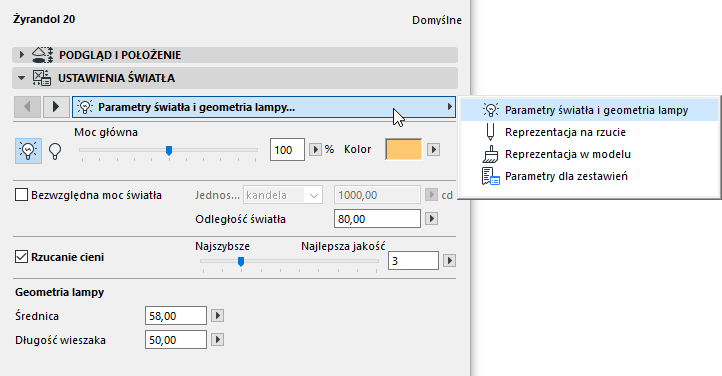Select Reprezentacja na rzucie menu entry
The width and height of the screenshot is (722, 376).
589,132
